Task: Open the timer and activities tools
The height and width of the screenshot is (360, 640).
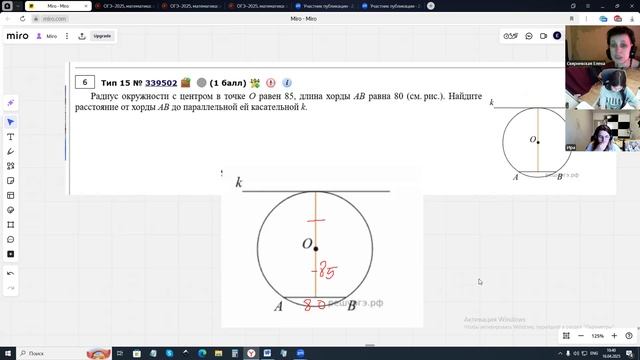Action: pyautogui.click(x=511, y=36)
